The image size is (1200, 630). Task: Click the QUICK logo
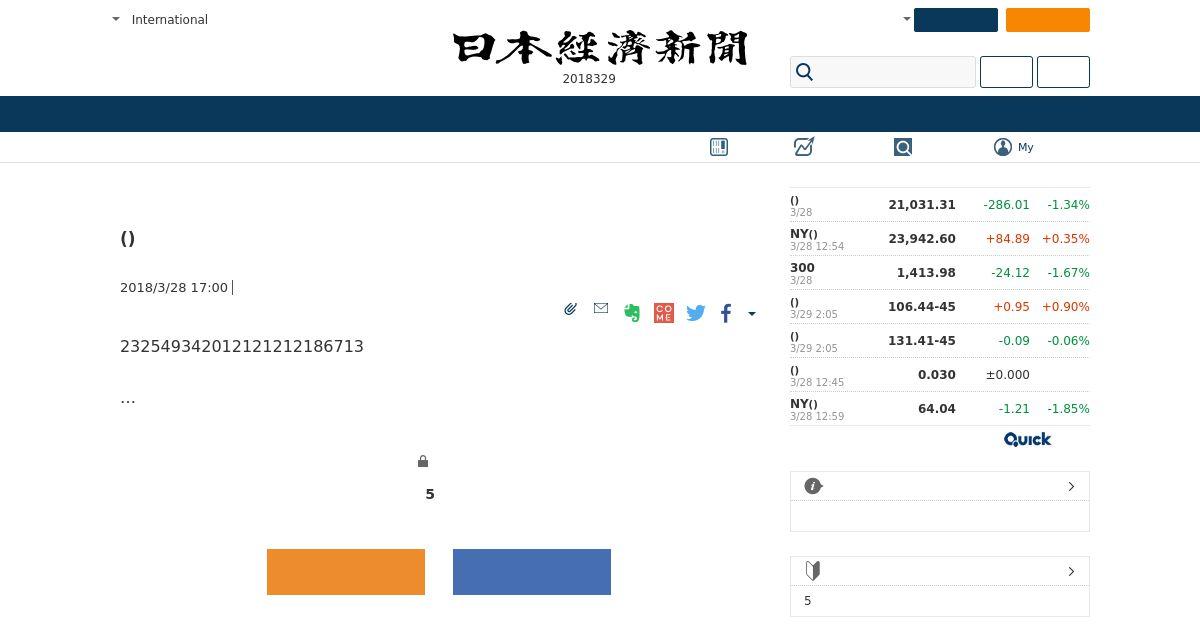pos(1027,439)
